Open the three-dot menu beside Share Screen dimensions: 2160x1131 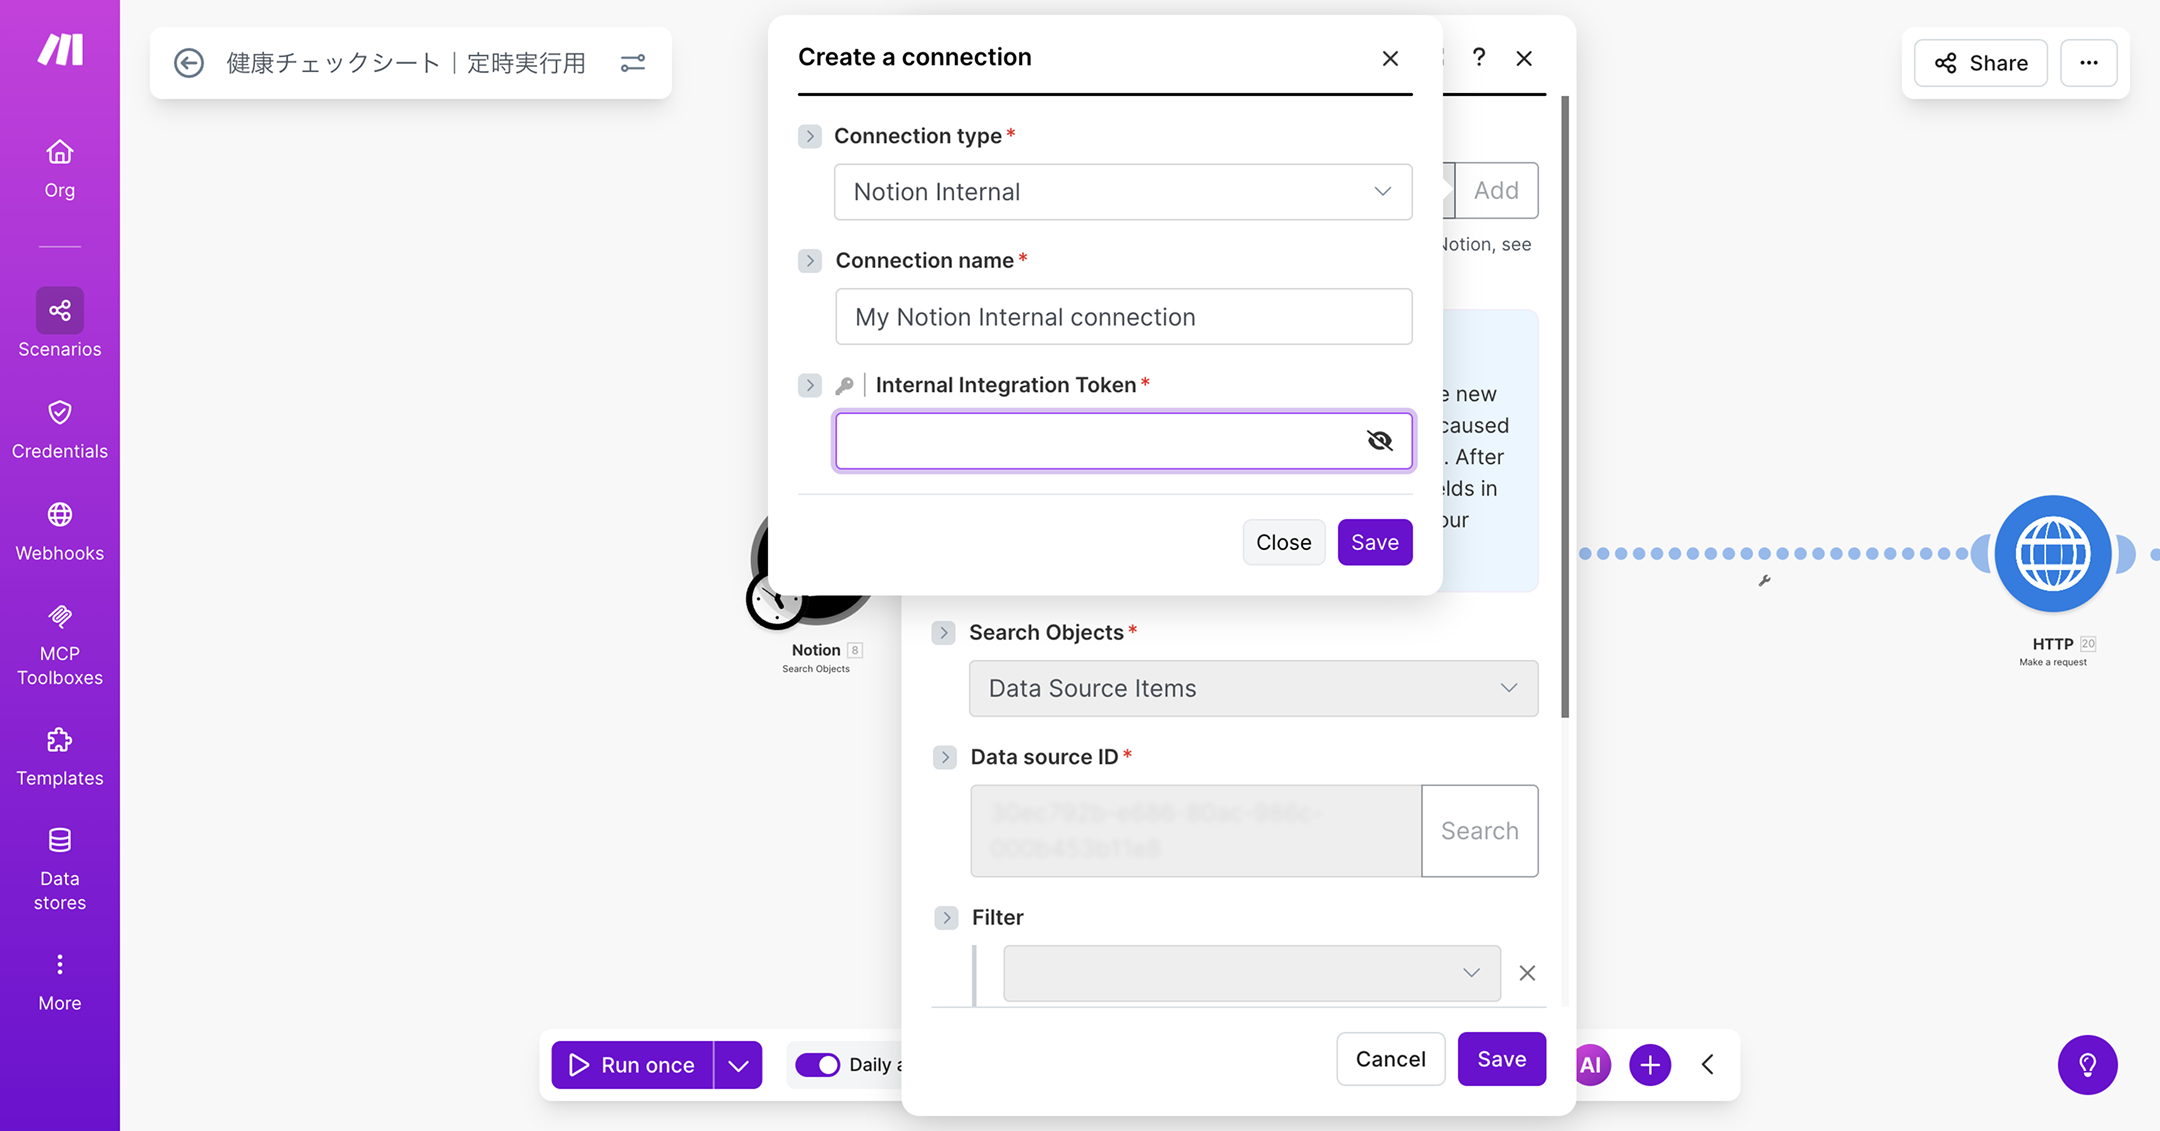(x=2088, y=63)
